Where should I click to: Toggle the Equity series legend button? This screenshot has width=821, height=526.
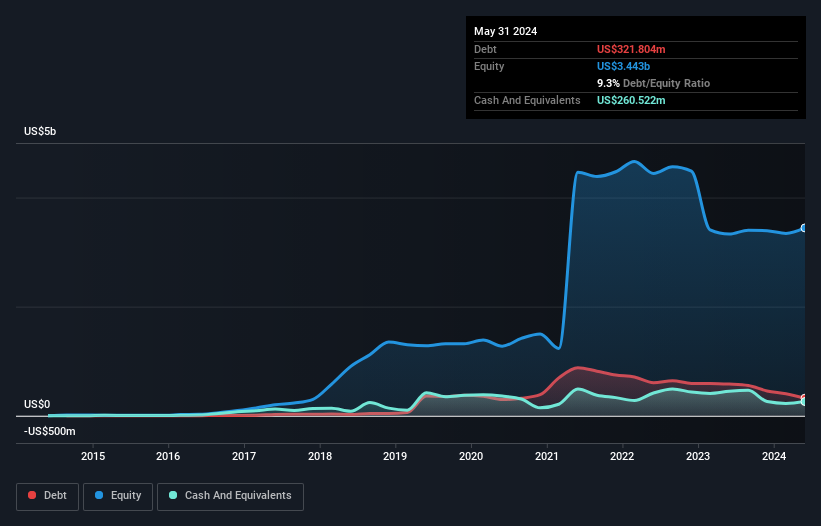tap(118, 496)
